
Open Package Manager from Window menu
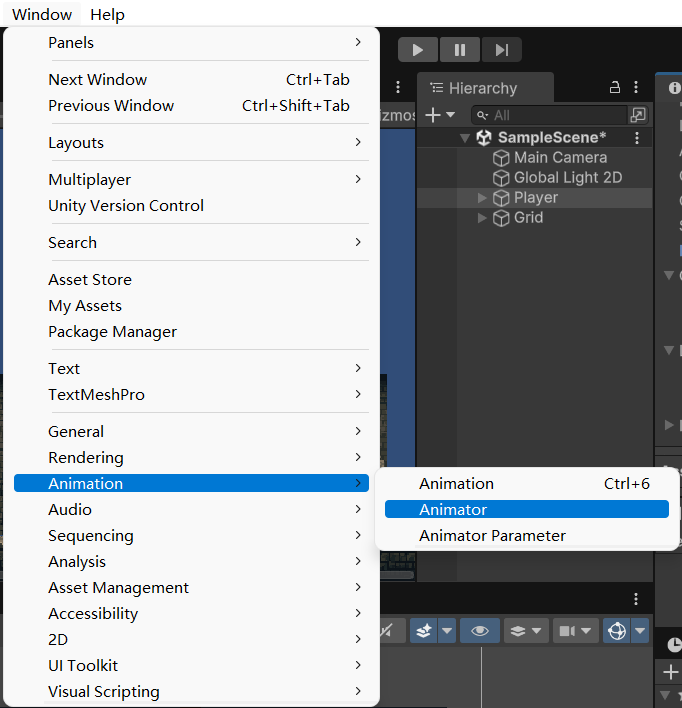pos(192,332)
